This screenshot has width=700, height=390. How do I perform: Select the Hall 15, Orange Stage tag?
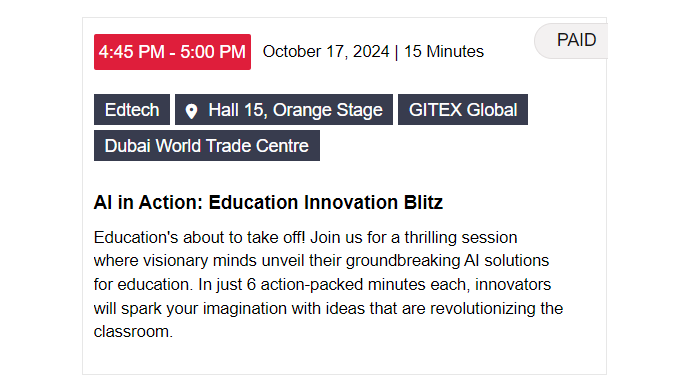[284, 110]
